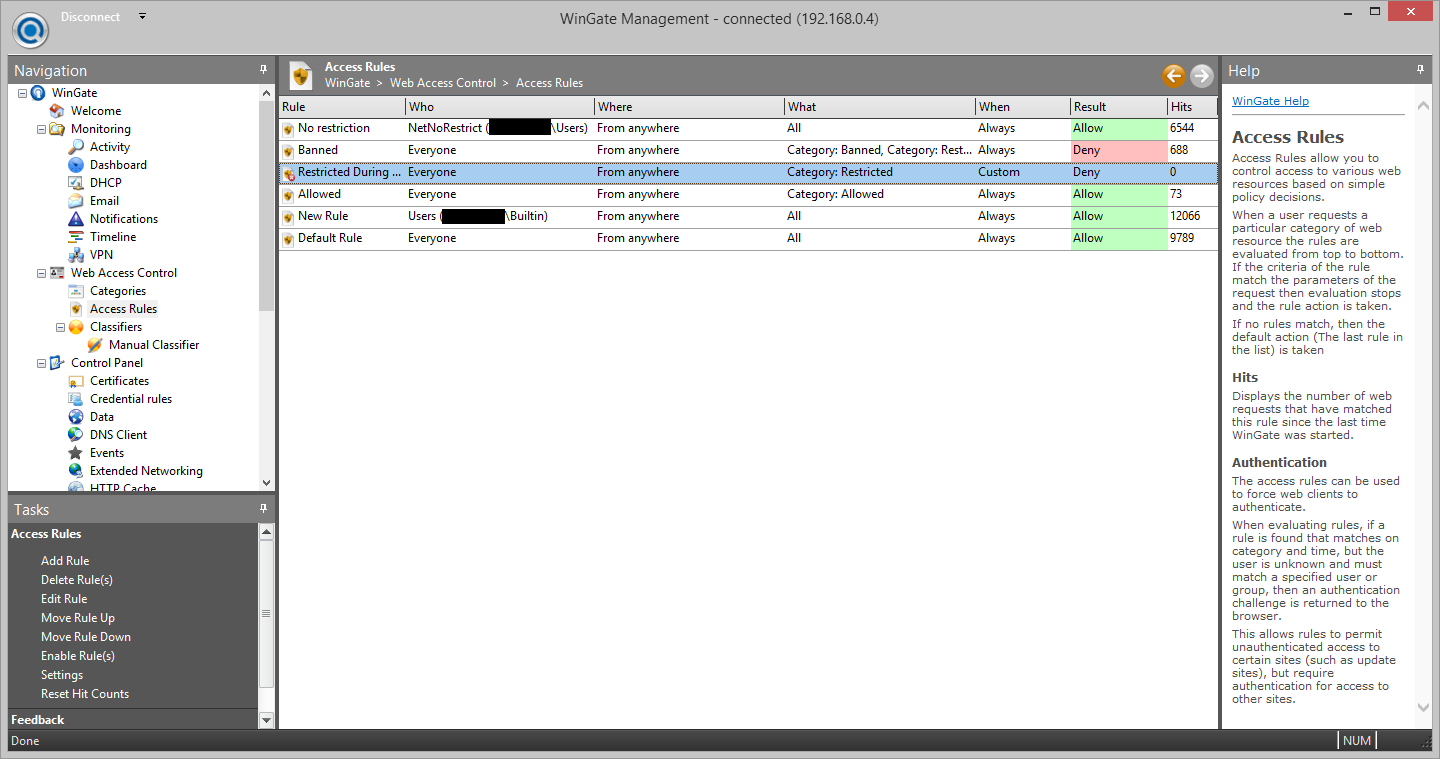Click the Allow result cell of No restriction
1440x759 pixels.
coord(1119,129)
